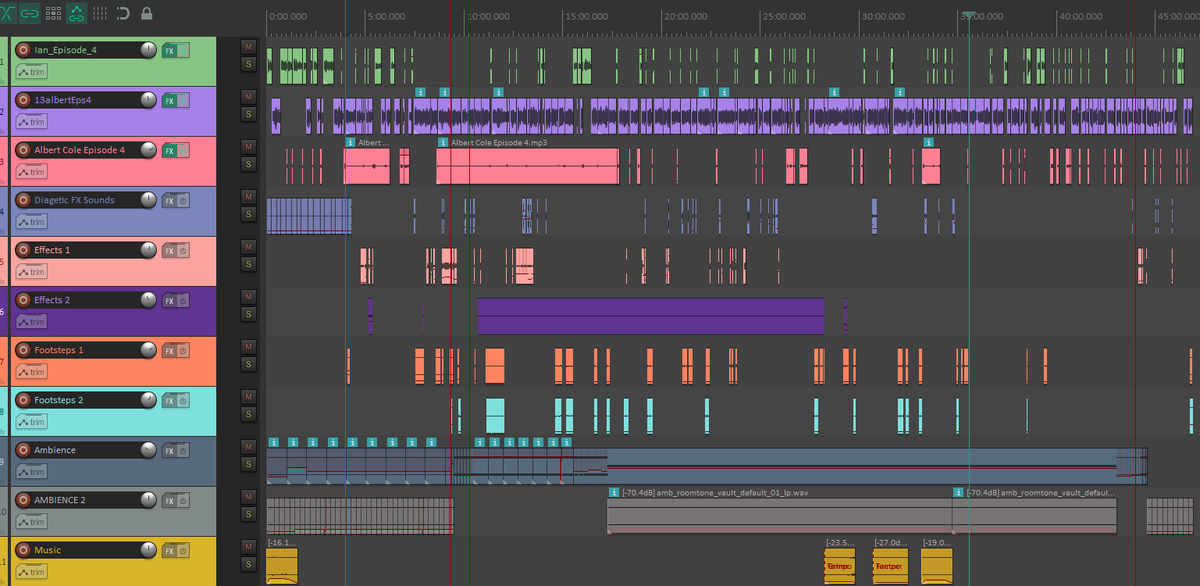Open FX chain for Music track
Image resolution: width=1200 pixels, height=586 pixels.
[169, 550]
